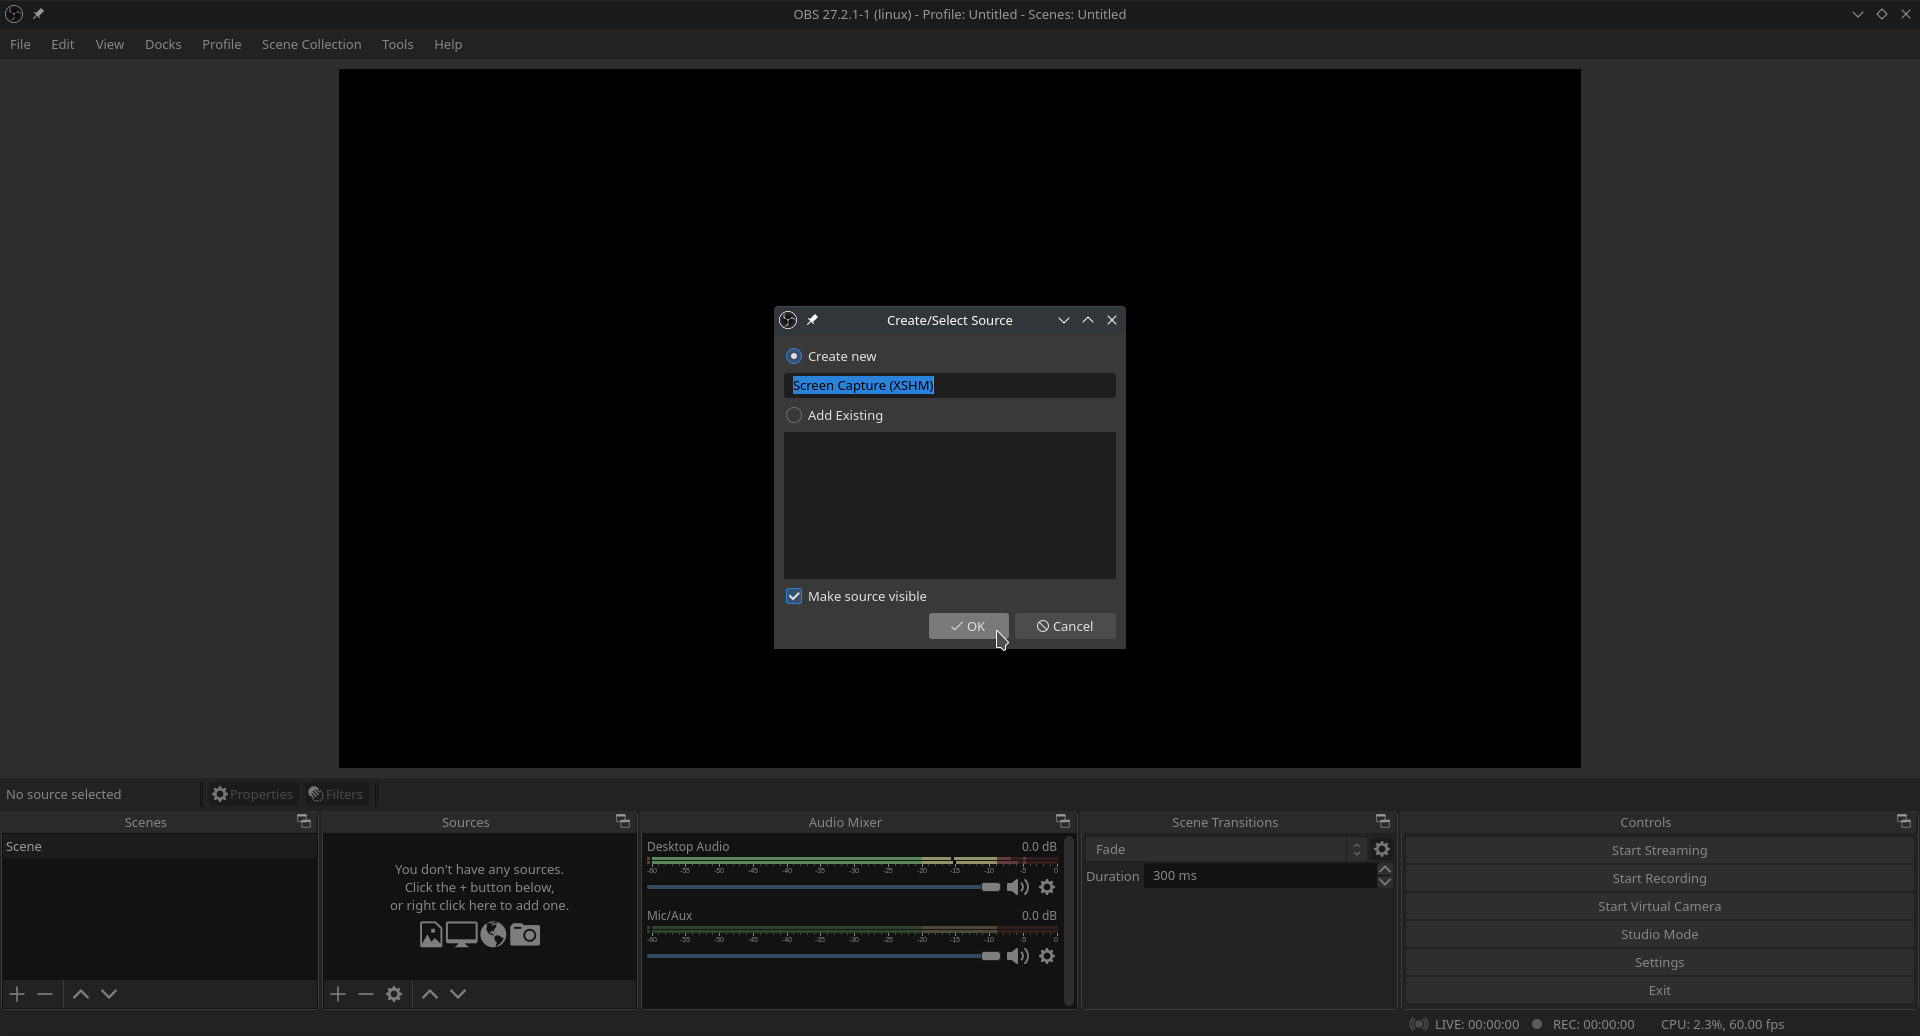Viewport: 1920px width, 1036px height.
Task: Maximize the dialog with the up chevron
Action: pyautogui.click(x=1088, y=320)
